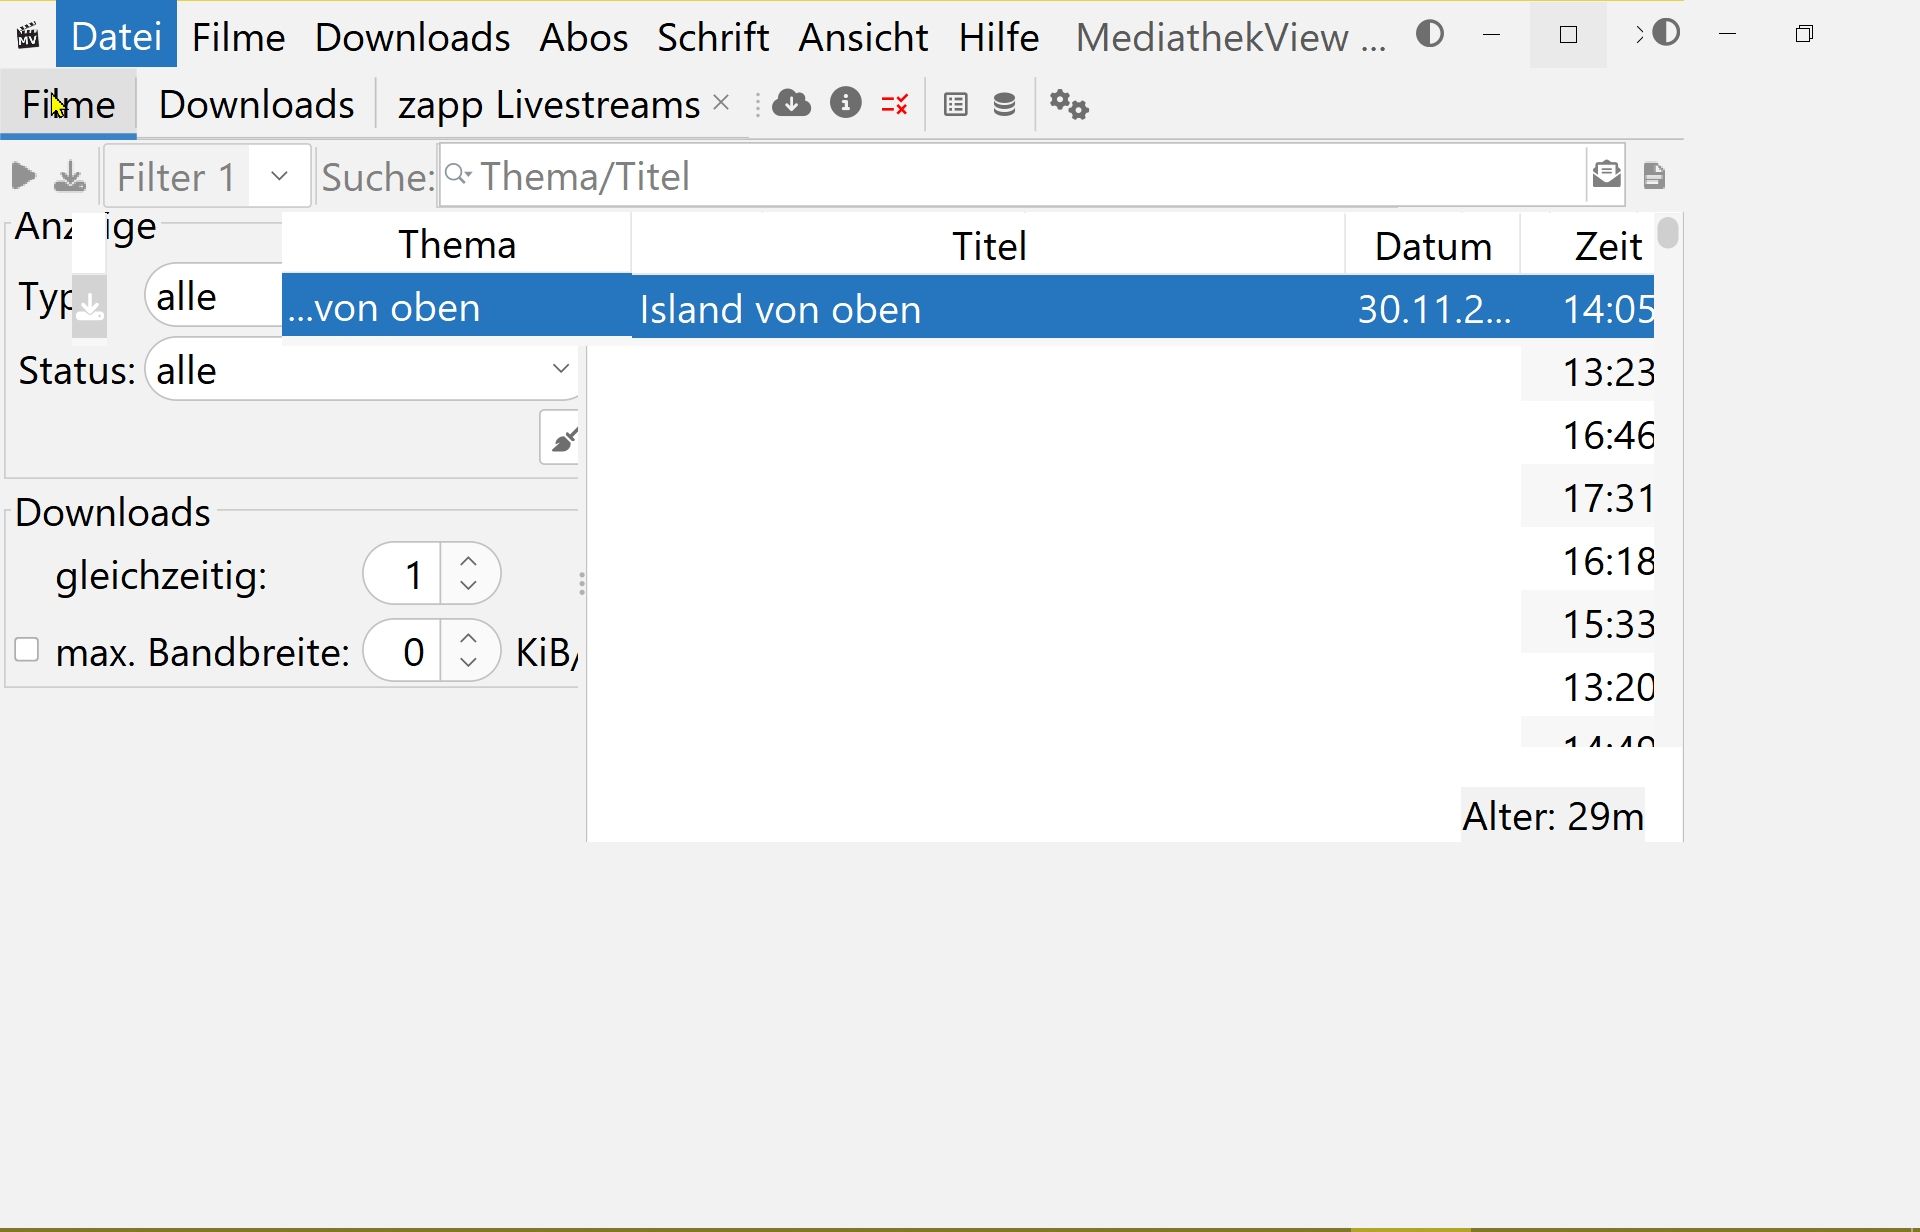Open the Typ alle combo box
Image resolution: width=1920 pixels, height=1232 pixels.
pyautogui.click(x=212, y=297)
